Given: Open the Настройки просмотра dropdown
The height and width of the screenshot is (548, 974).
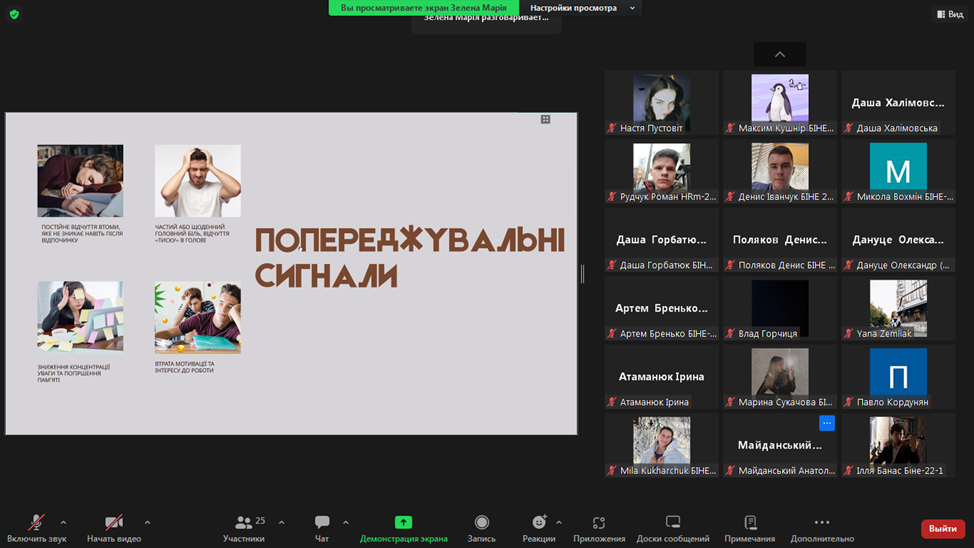Looking at the screenshot, I should tap(582, 8).
